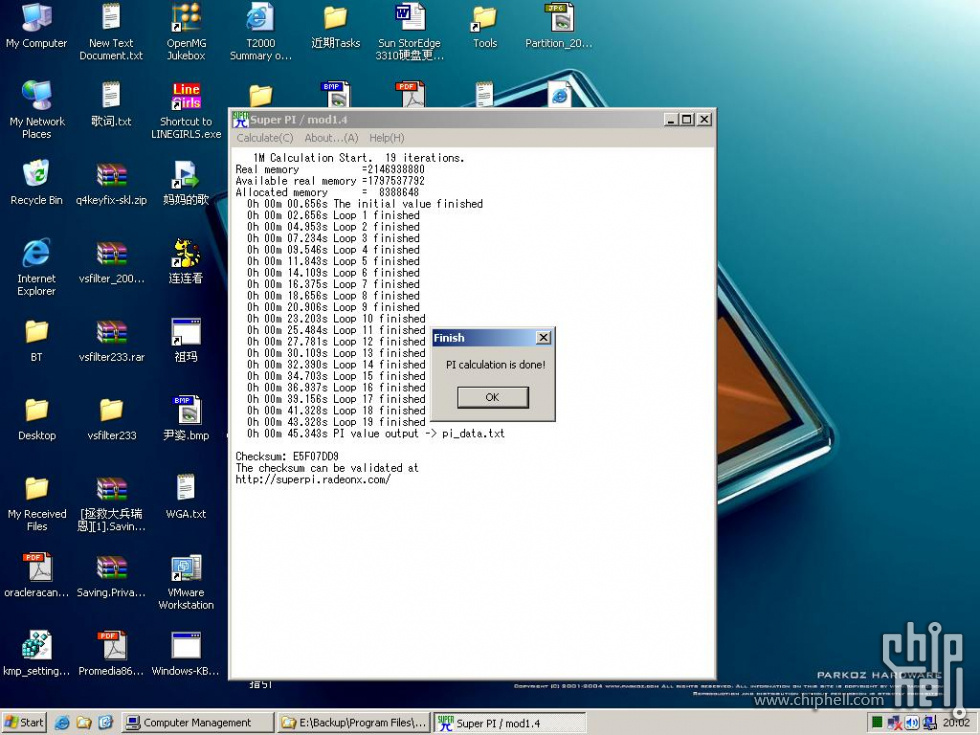
Task: Select the Saving.Priva archive icon
Action: coord(111,575)
